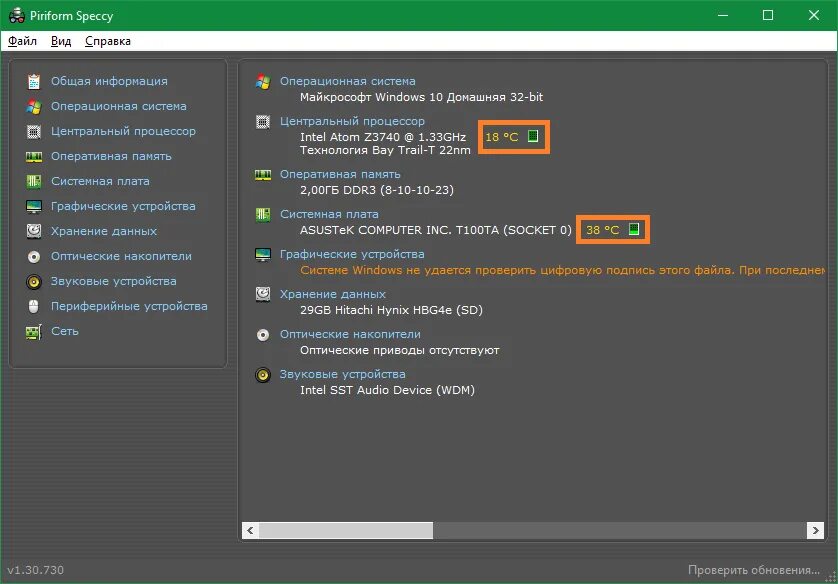
Task: Open the Файл menu
Action: [x=22, y=41]
